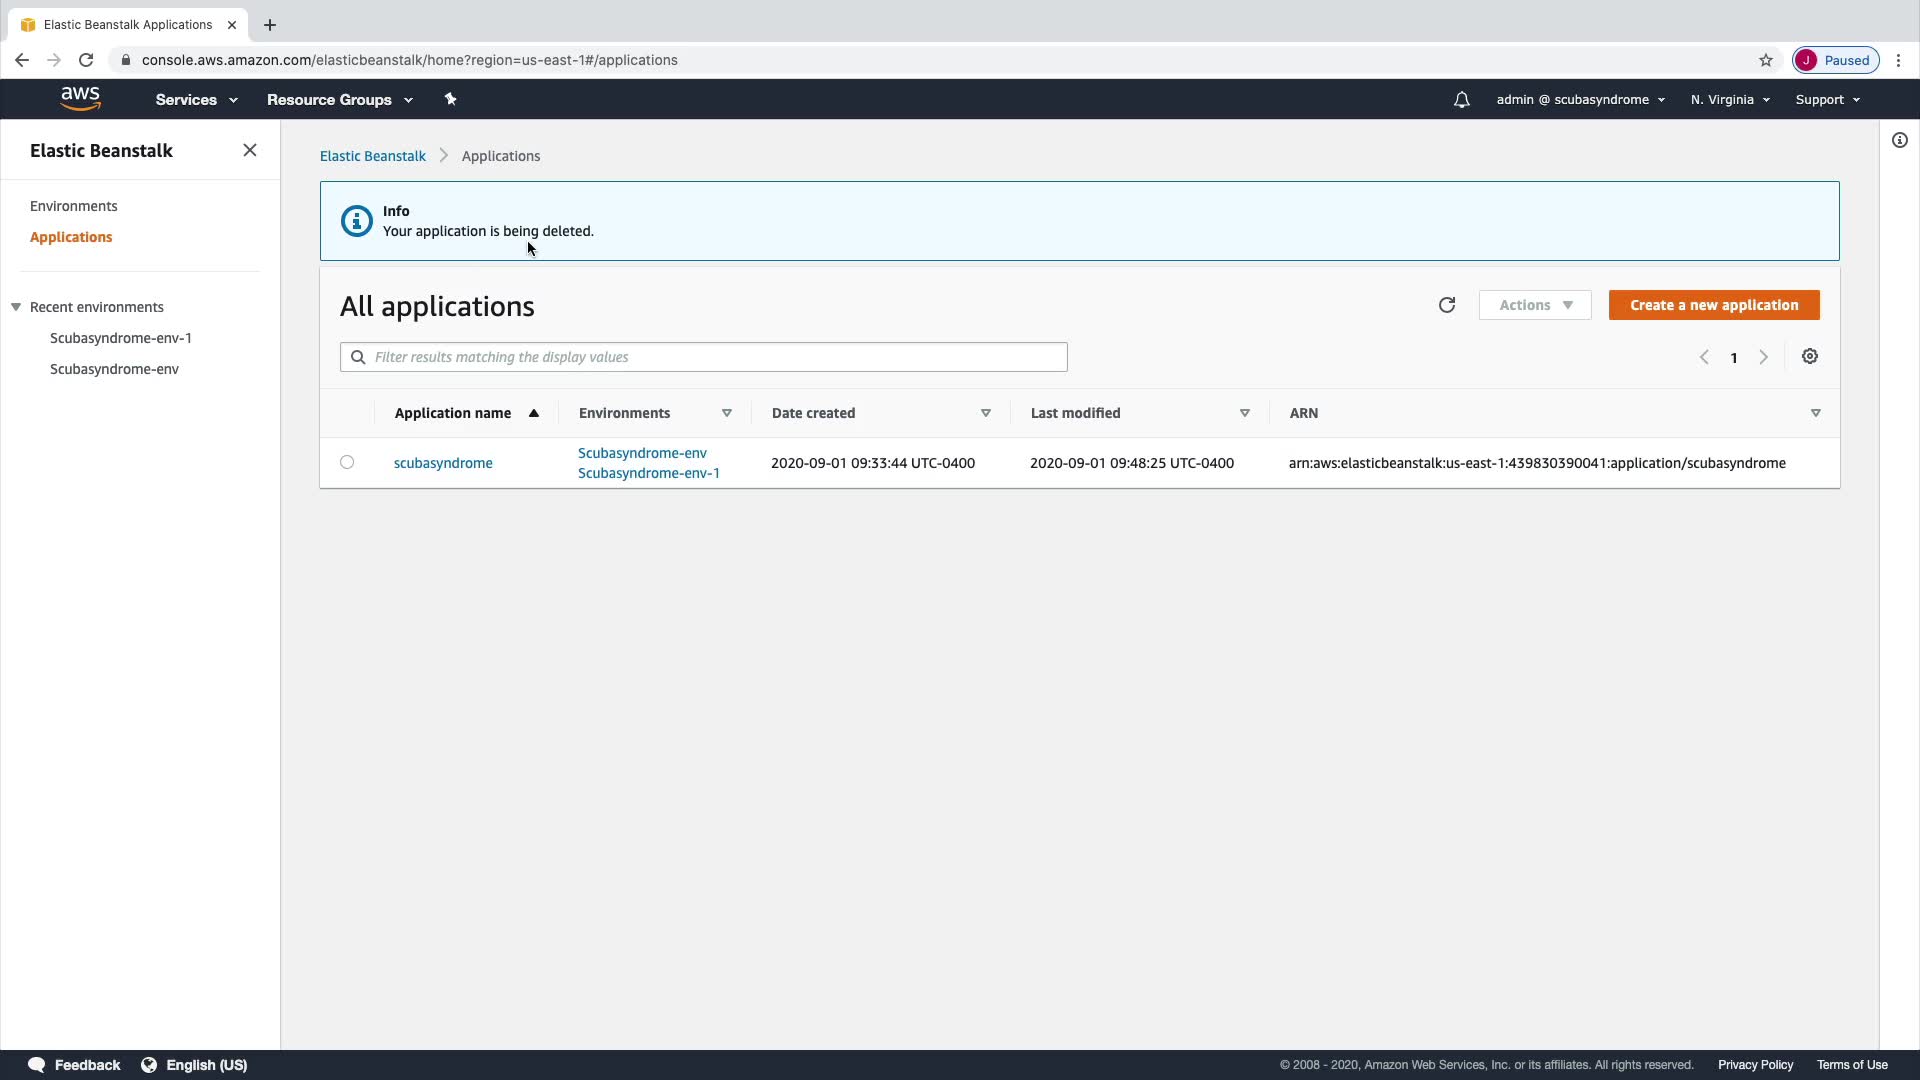This screenshot has height=1080, width=1920.
Task: Open the info panel icon at right edge
Action: (1899, 140)
